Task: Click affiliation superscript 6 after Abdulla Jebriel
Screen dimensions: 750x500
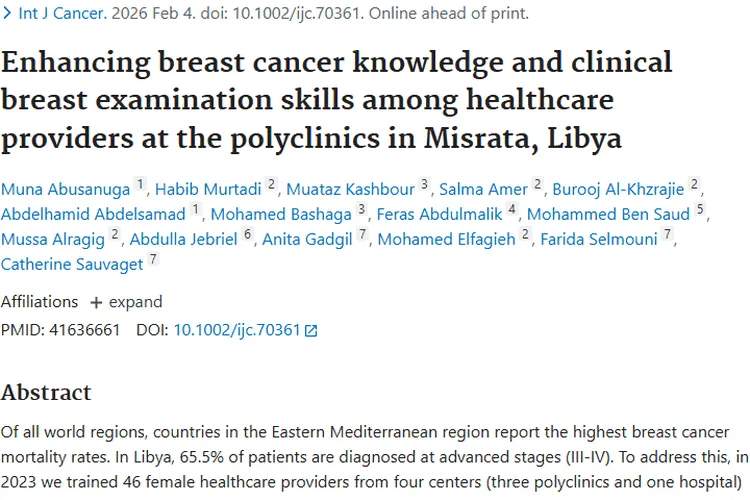Action: click(247, 237)
